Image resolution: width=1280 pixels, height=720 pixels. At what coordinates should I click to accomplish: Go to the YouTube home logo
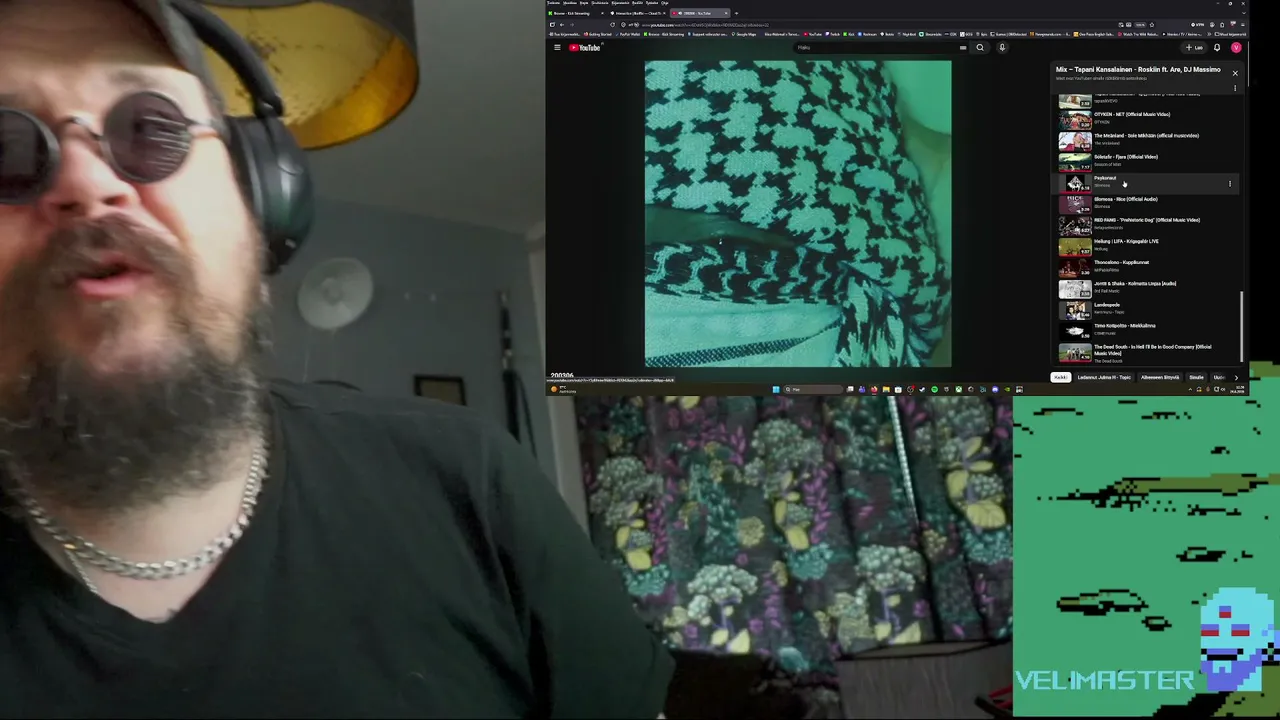coord(585,47)
